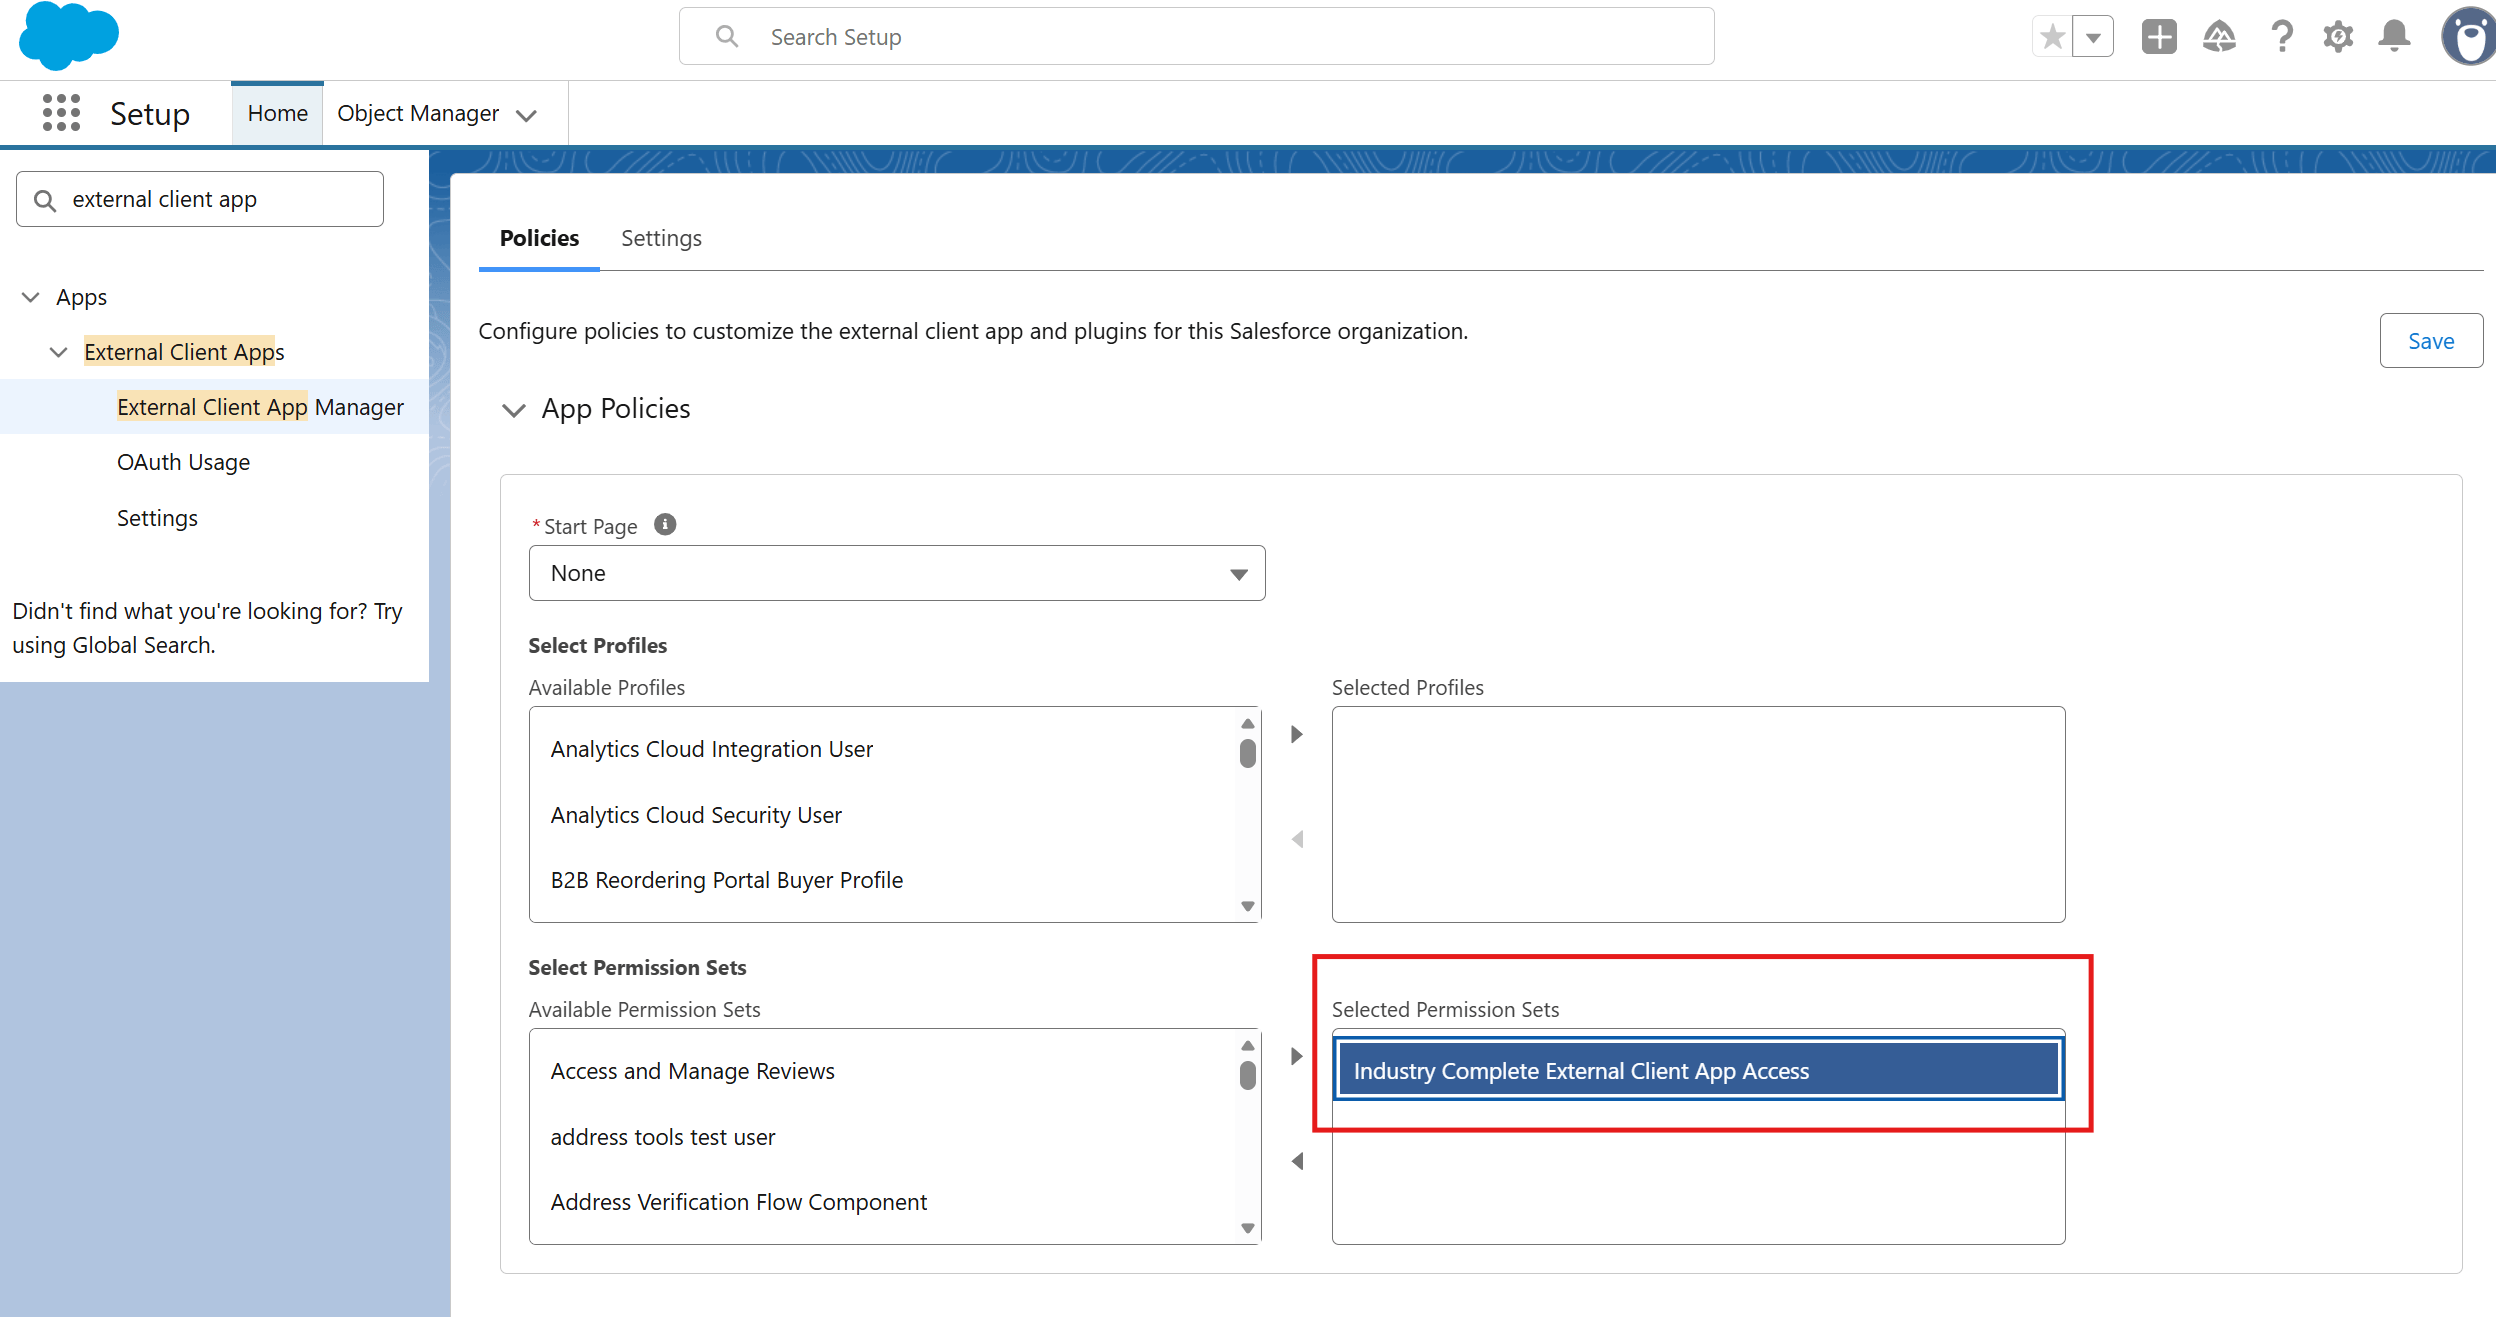Screen dimensions: 2496x1317
Task: Collapse the App Policies section
Action: pyautogui.click(x=514, y=410)
